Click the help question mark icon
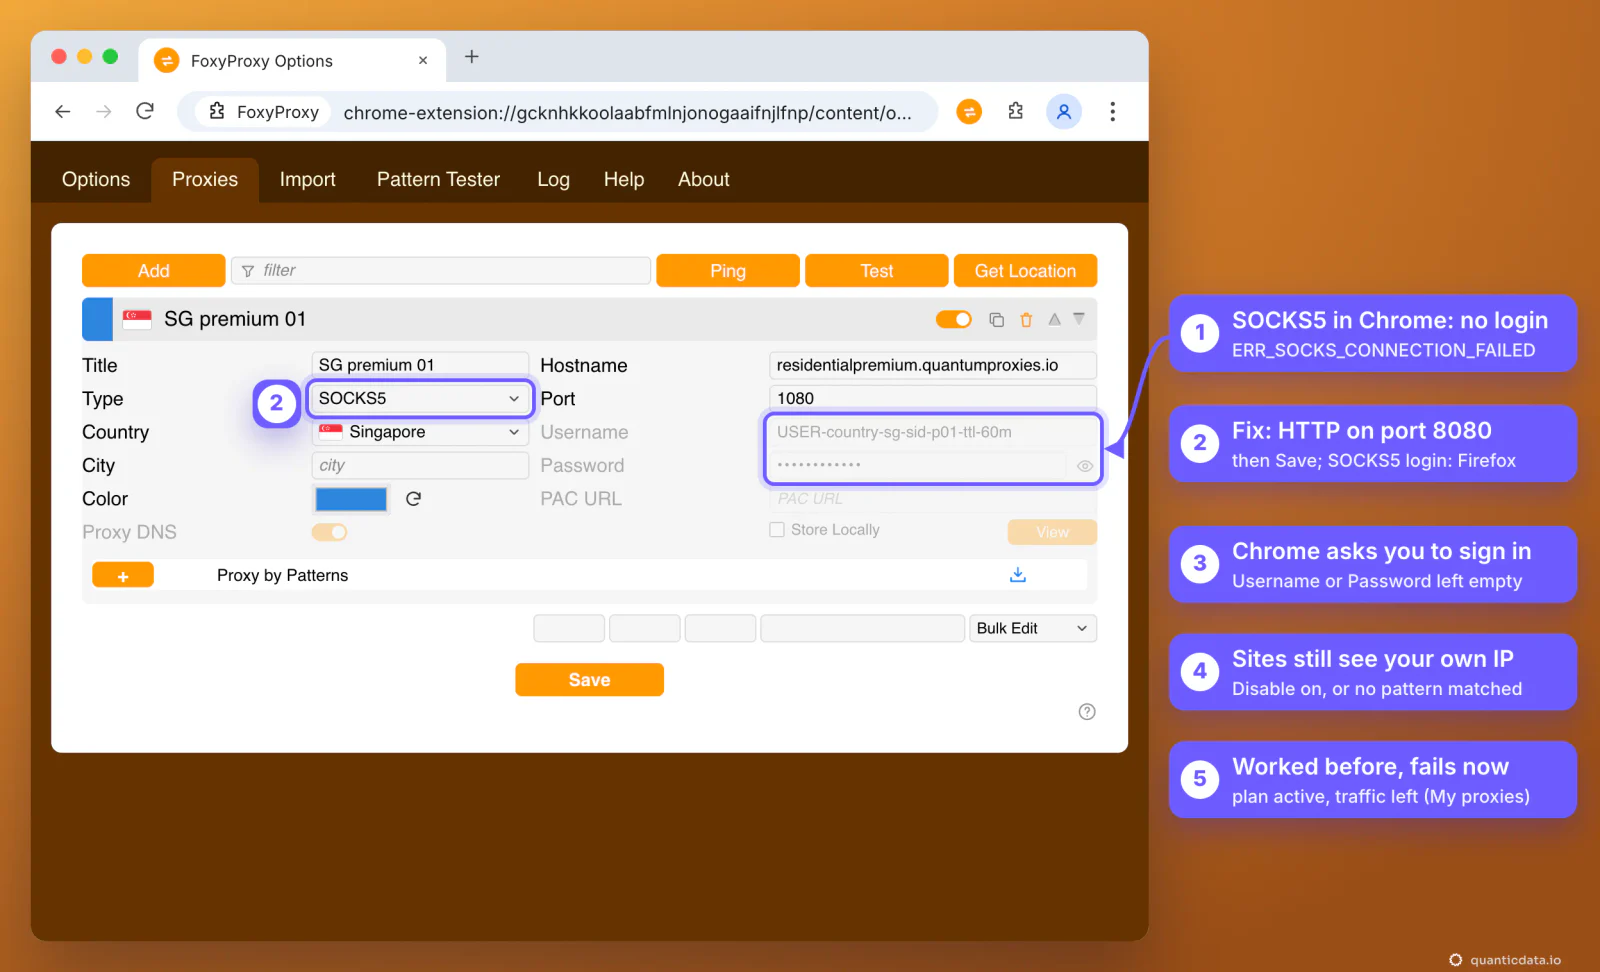Screen dimensions: 1600x972 1087,712
